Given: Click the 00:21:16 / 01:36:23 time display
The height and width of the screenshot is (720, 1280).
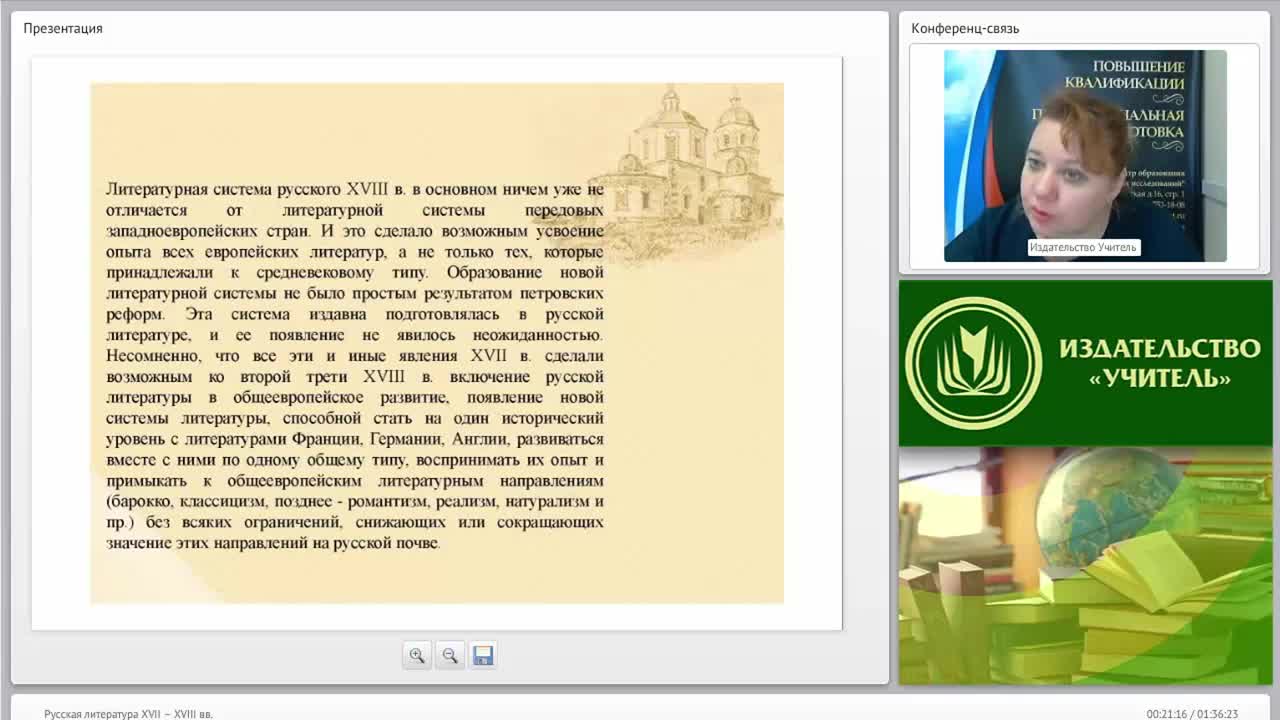Looking at the screenshot, I should pyautogui.click(x=1192, y=714).
